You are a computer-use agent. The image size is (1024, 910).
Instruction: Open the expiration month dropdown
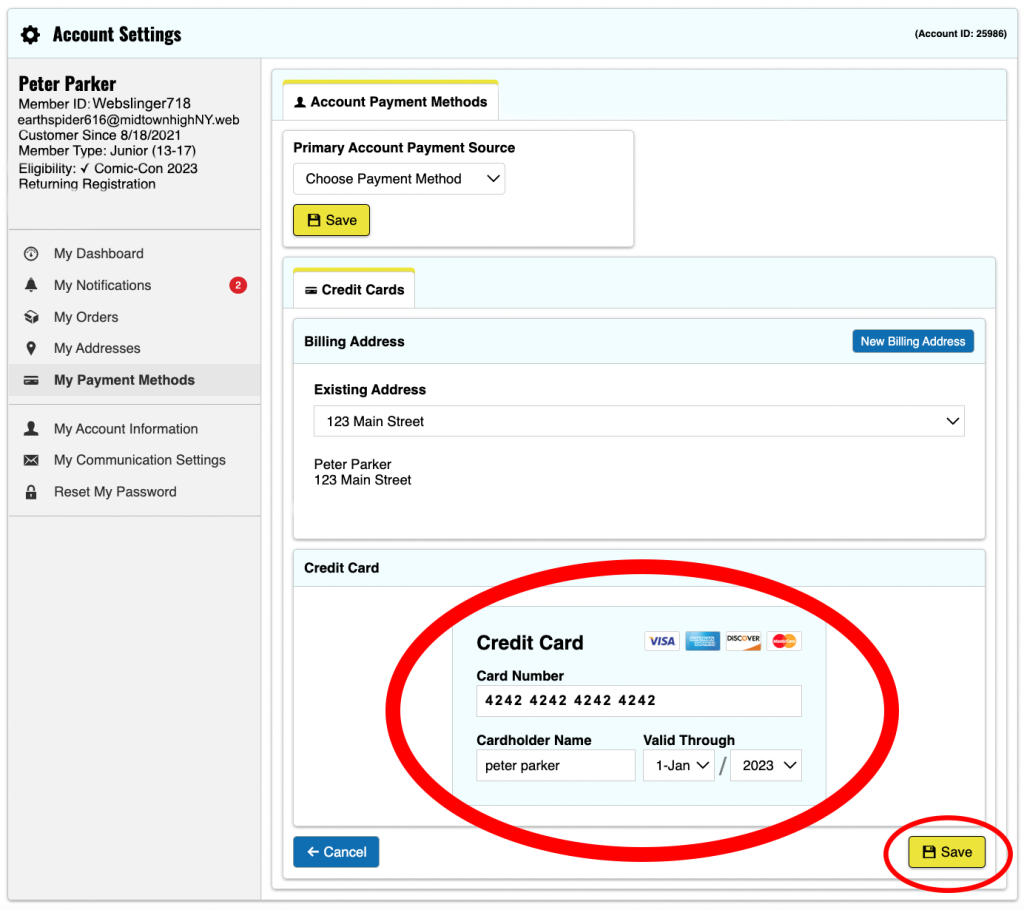coord(678,766)
